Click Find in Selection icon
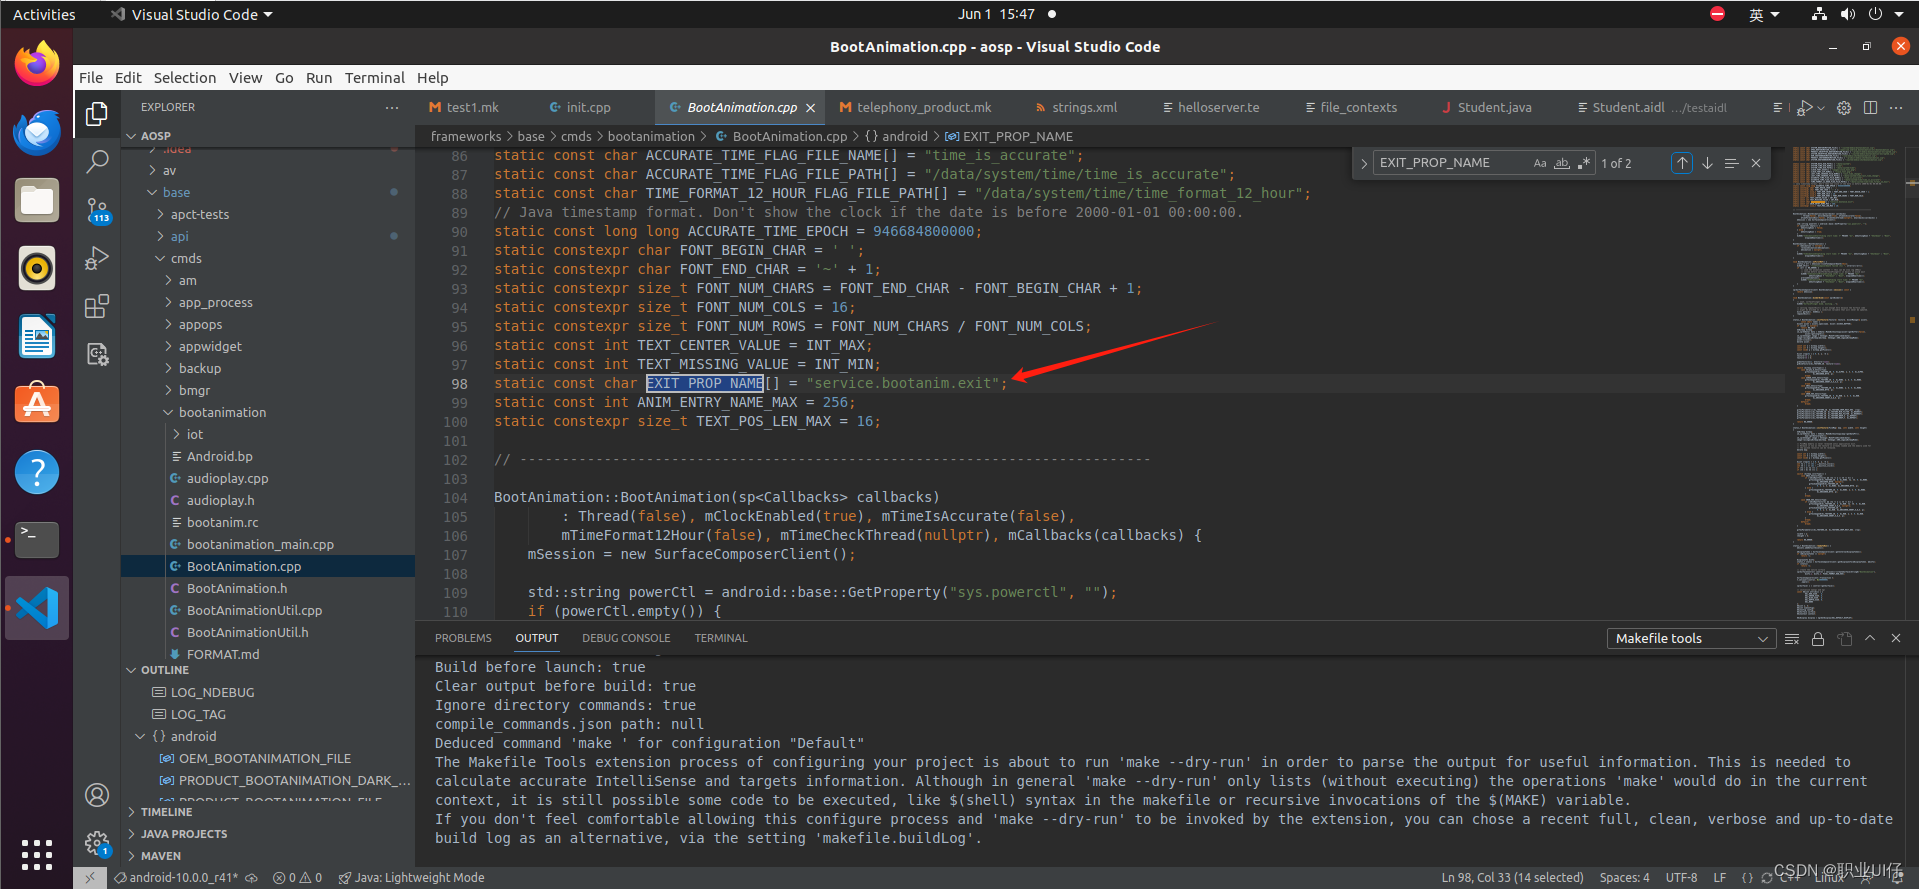Viewport: 1919px width, 889px height. [x=1731, y=163]
